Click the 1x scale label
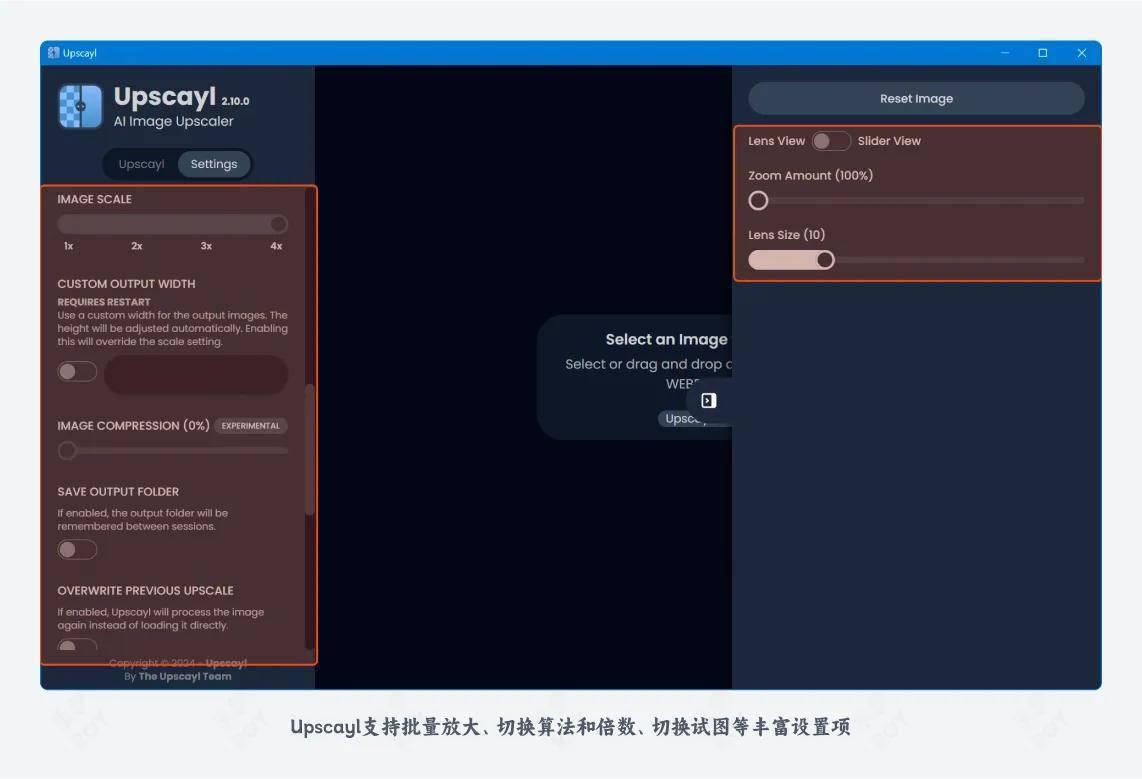The height and width of the screenshot is (779, 1142). [x=68, y=246]
